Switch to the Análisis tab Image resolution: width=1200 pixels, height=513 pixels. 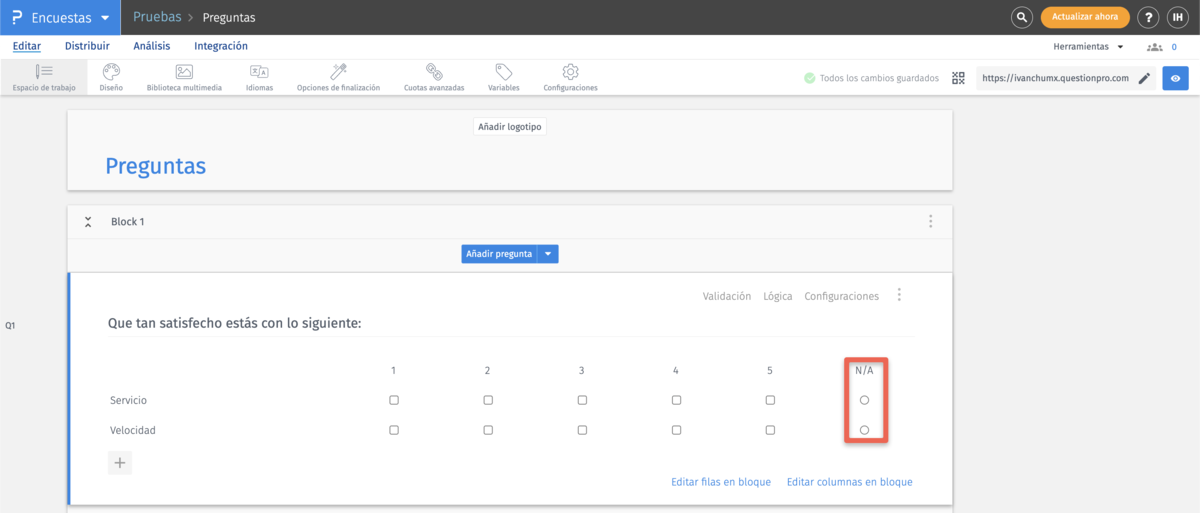152,46
